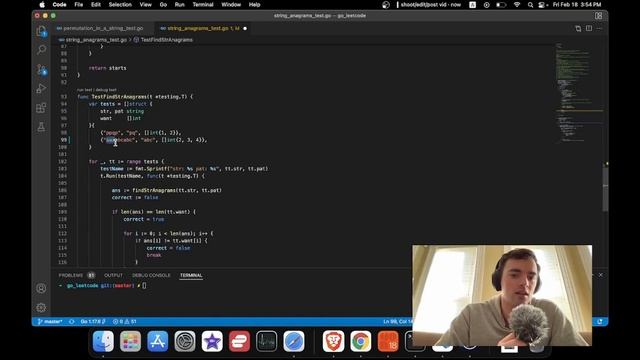
Task: Select the TERMINAL panel tab
Action: click(191, 276)
